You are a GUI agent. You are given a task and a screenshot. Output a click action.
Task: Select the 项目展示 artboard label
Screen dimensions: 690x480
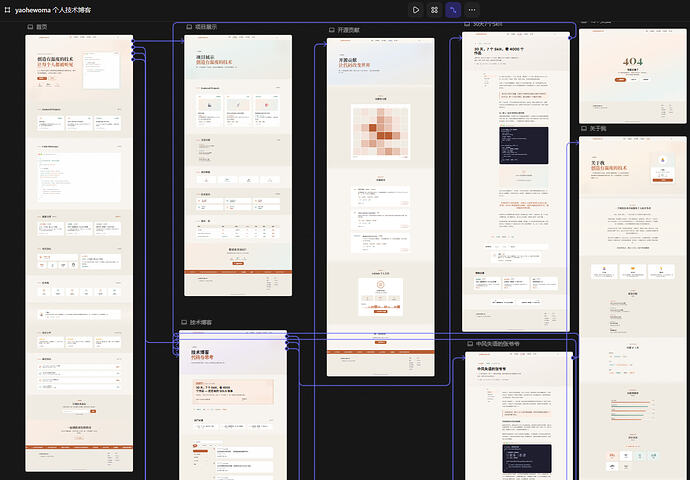[206, 27]
